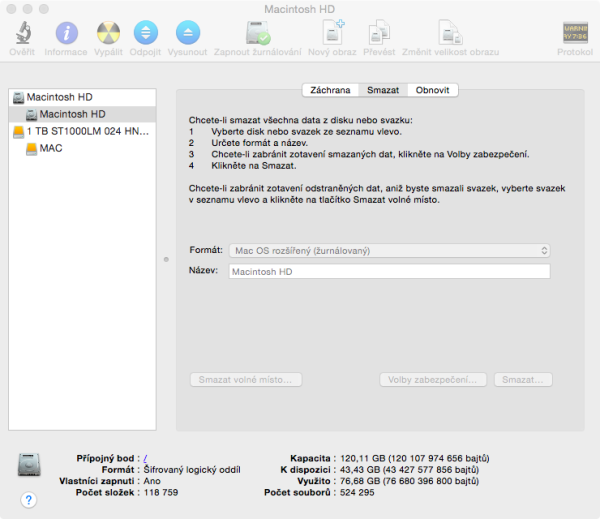
Task: Switch to the Záchrana tab
Action: coord(330,90)
